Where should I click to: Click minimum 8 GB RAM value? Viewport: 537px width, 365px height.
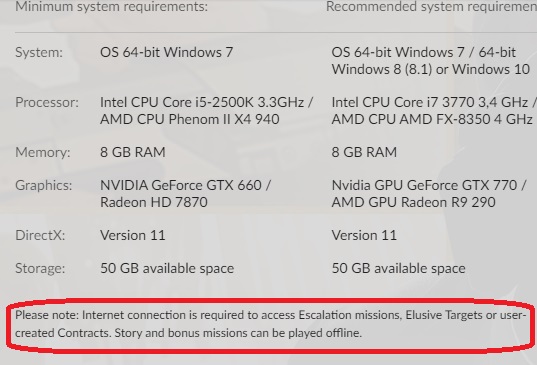133,152
